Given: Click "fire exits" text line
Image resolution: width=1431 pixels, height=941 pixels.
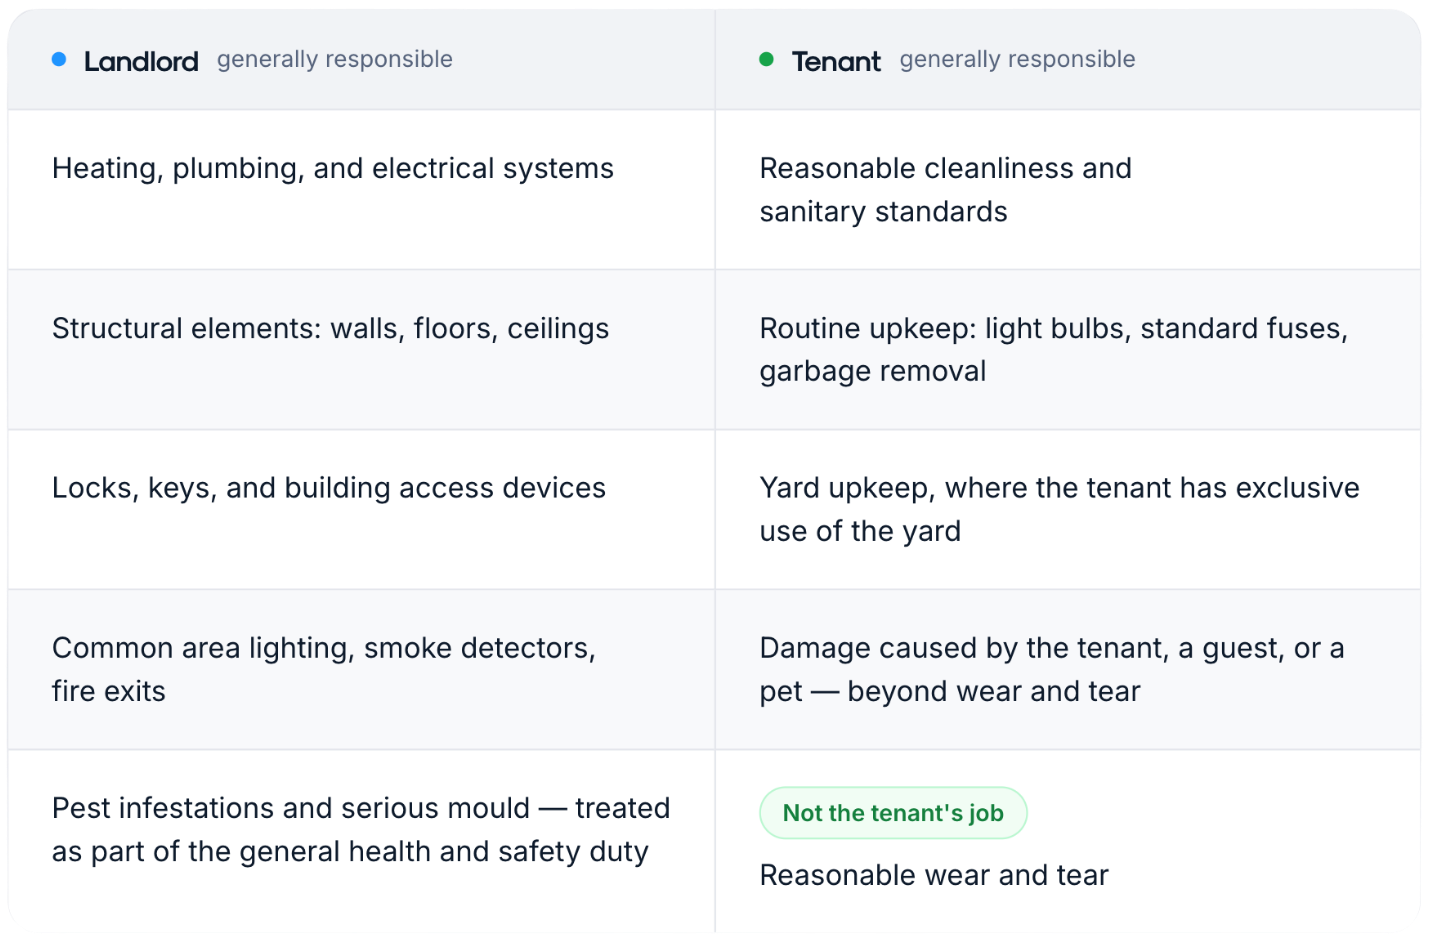Looking at the screenshot, I should tap(109, 692).
